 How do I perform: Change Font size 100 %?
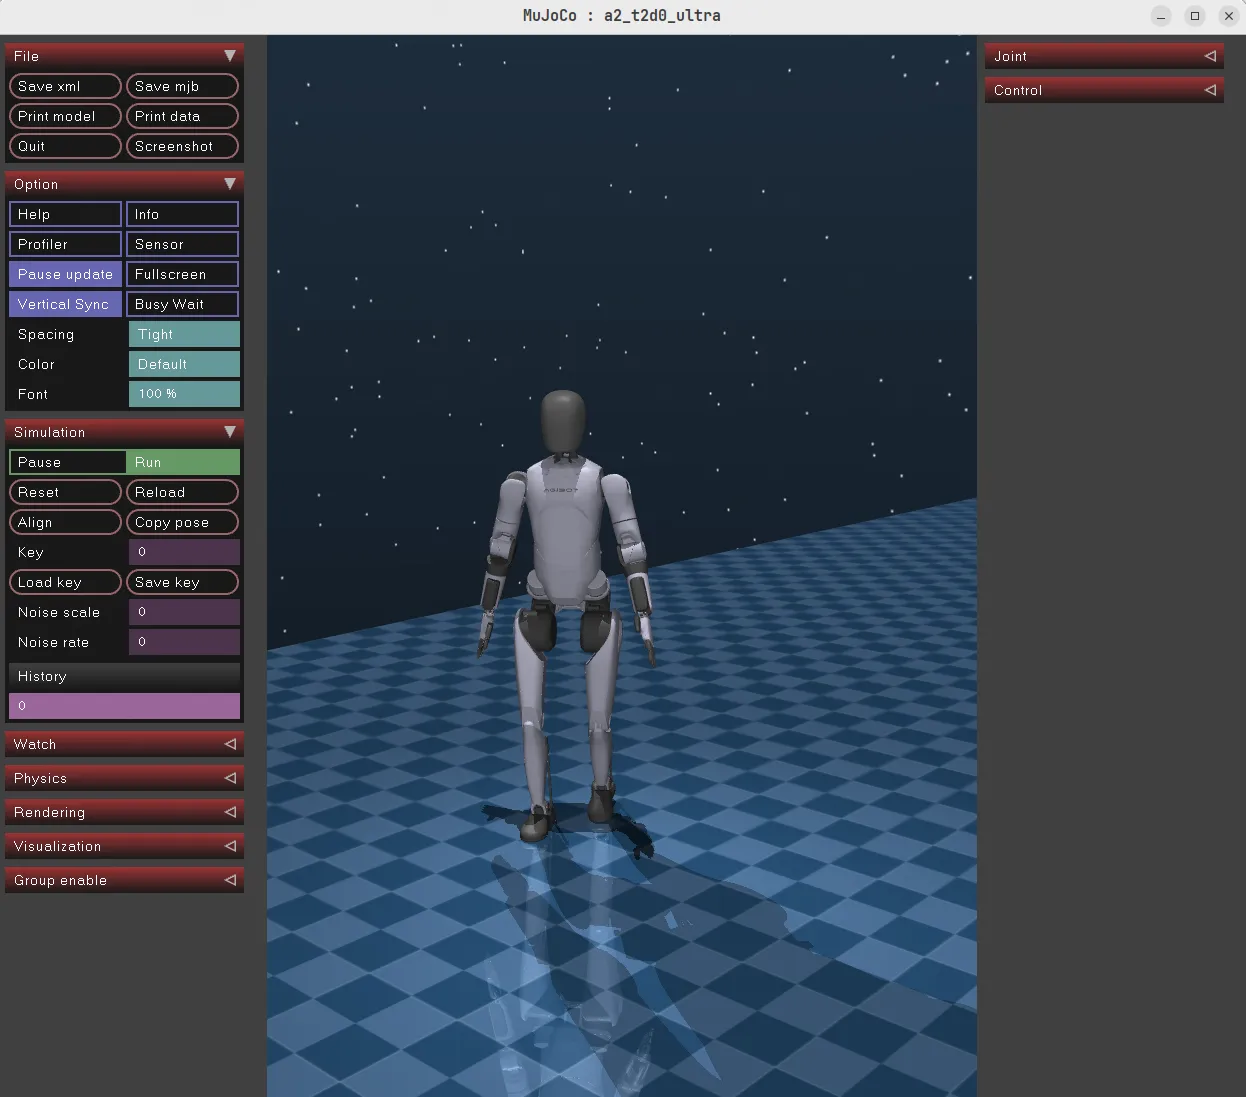coord(184,394)
